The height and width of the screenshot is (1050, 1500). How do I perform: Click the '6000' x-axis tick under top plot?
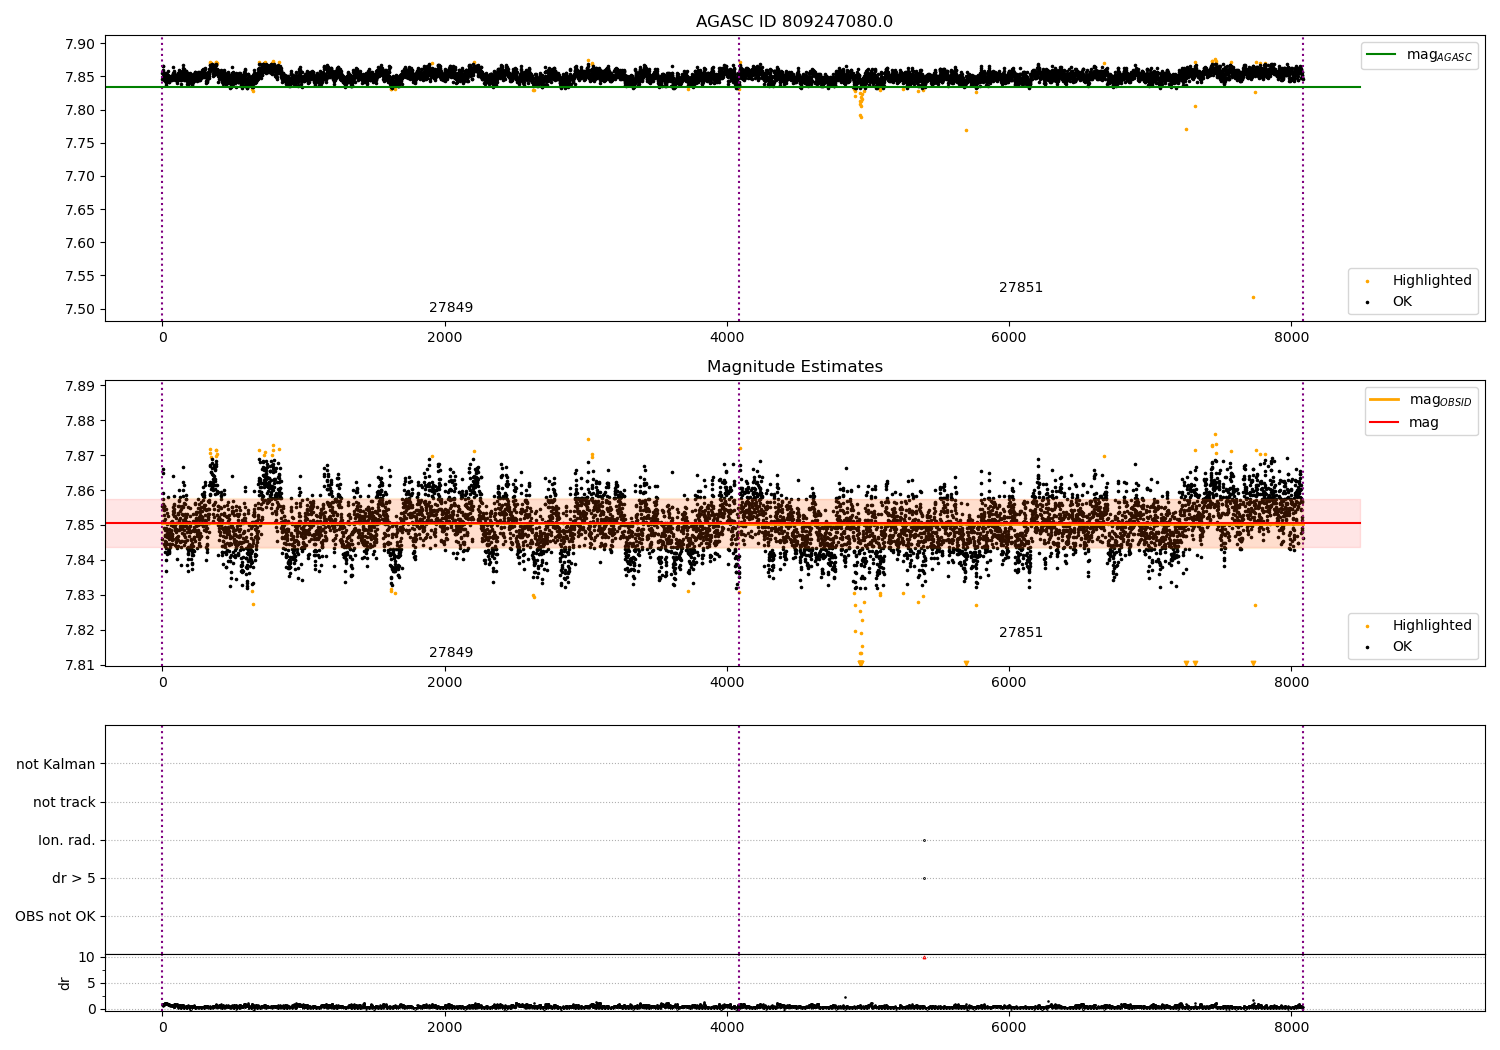point(1008,337)
